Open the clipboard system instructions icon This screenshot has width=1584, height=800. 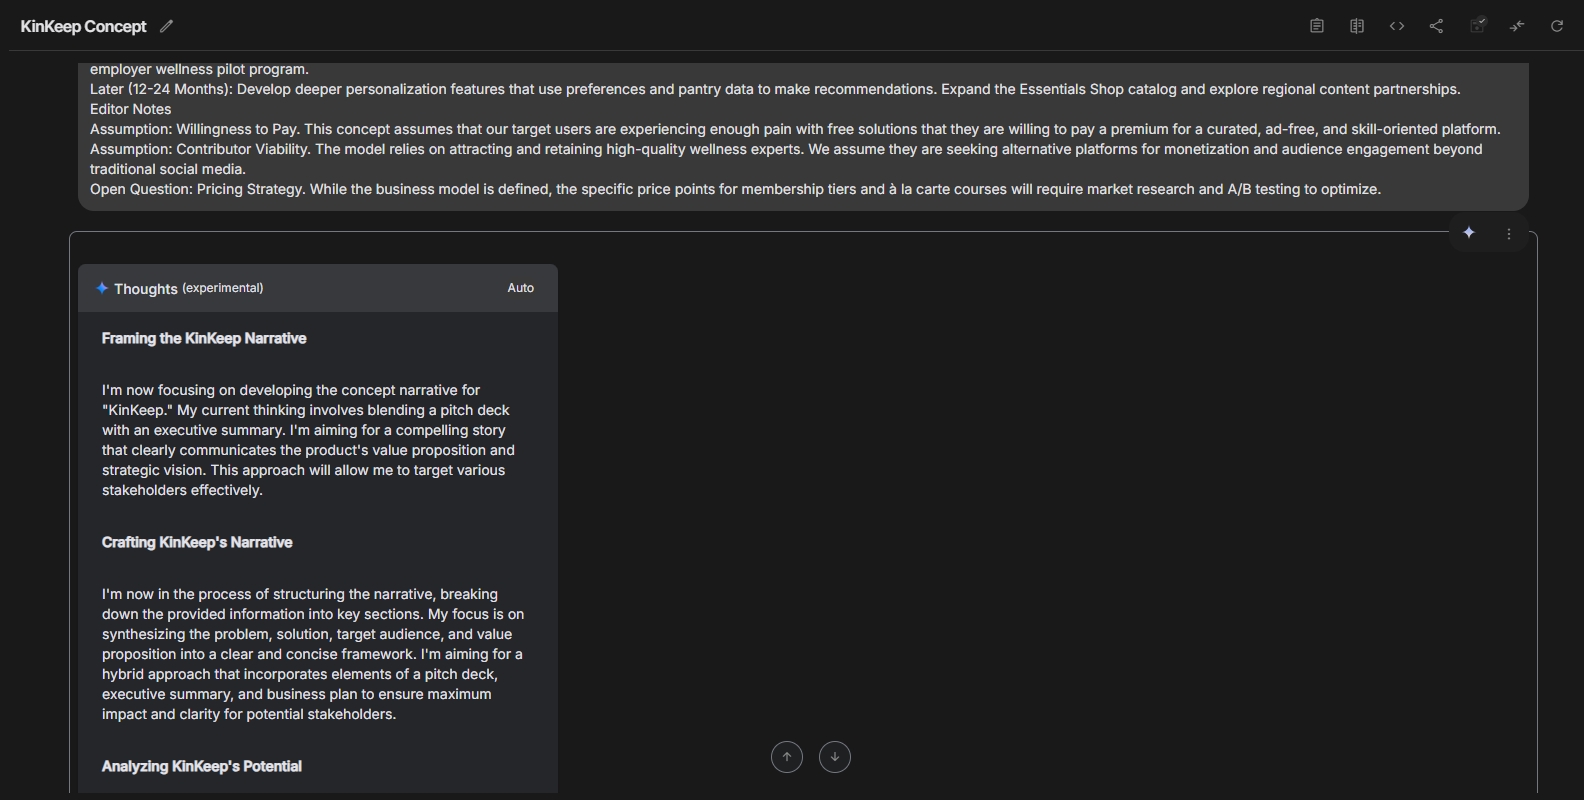click(x=1317, y=26)
